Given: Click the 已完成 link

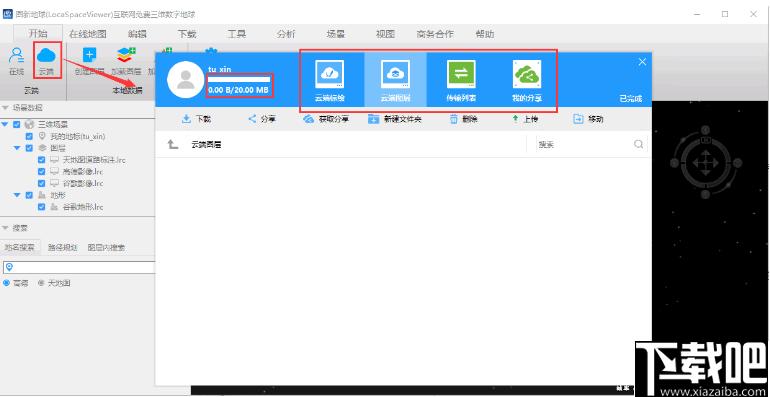Looking at the screenshot, I should tap(631, 99).
